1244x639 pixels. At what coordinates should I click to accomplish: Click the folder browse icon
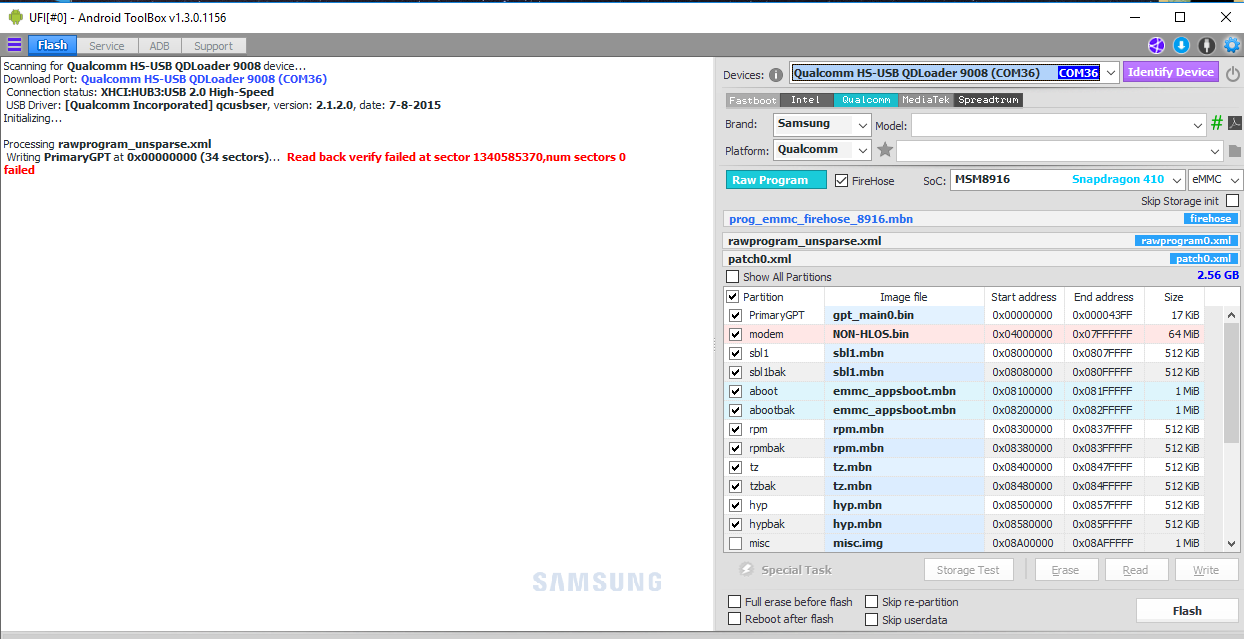tap(1234, 151)
